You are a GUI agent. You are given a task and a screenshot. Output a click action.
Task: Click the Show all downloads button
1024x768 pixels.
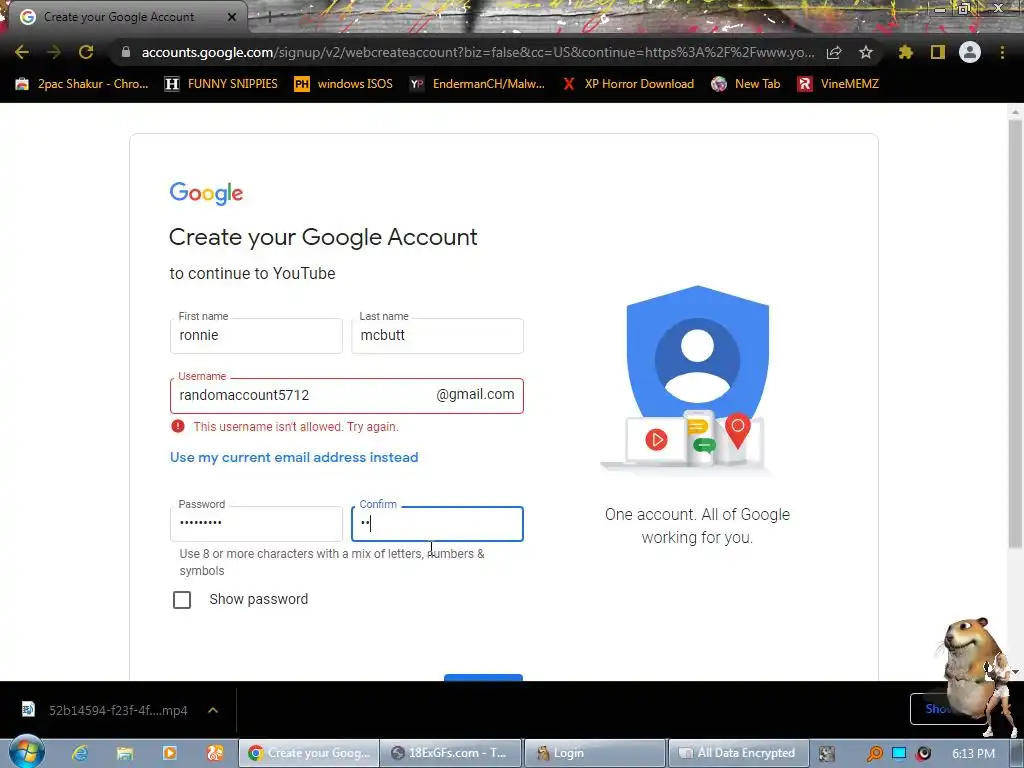936,709
